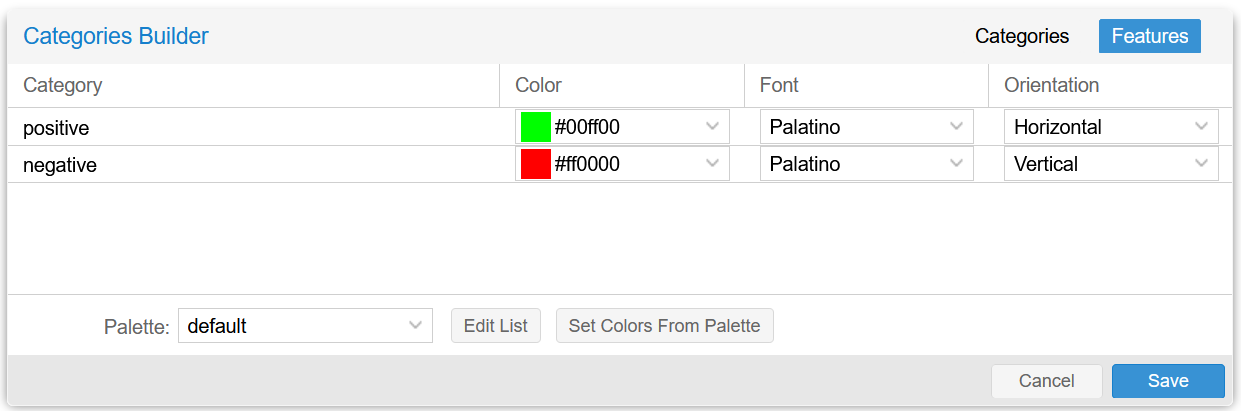1241x411 pixels.
Task: Click the Orientation column header
Action: pos(1051,85)
